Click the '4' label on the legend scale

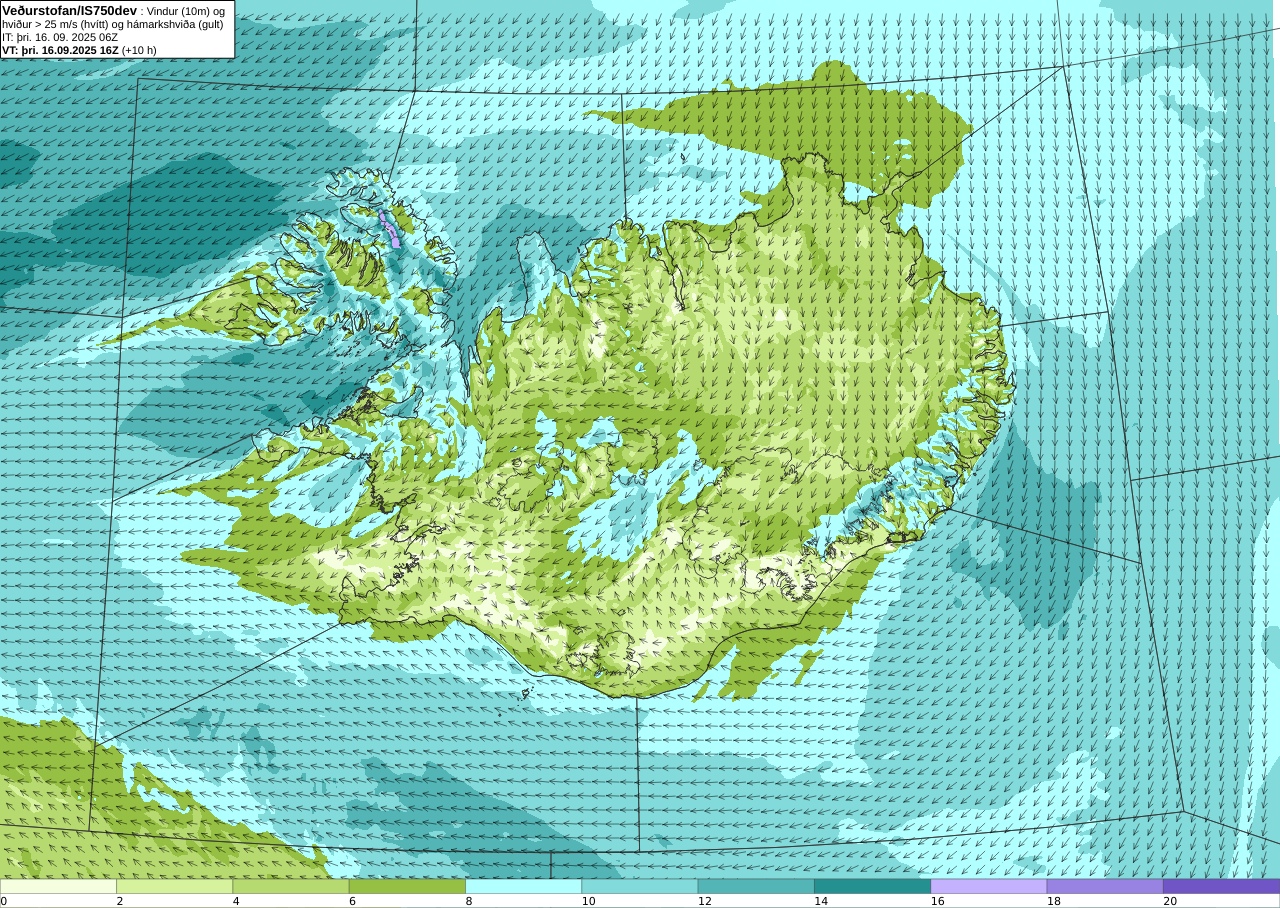point(236,901)
